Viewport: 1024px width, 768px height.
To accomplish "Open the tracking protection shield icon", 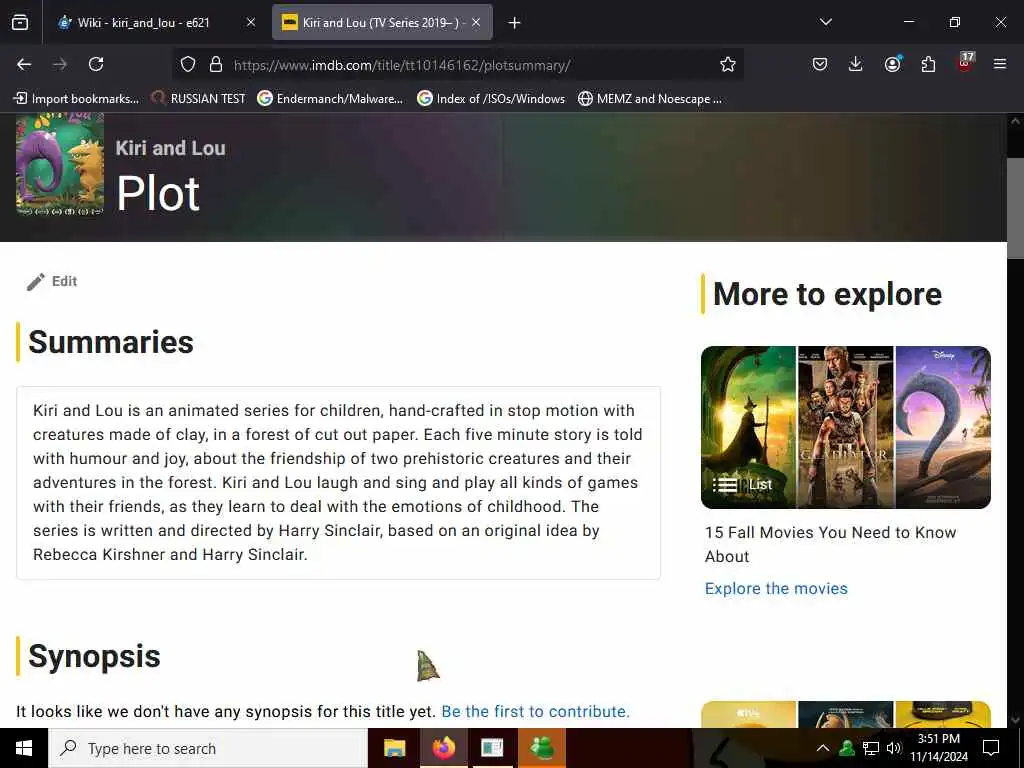I will (188, 64).
